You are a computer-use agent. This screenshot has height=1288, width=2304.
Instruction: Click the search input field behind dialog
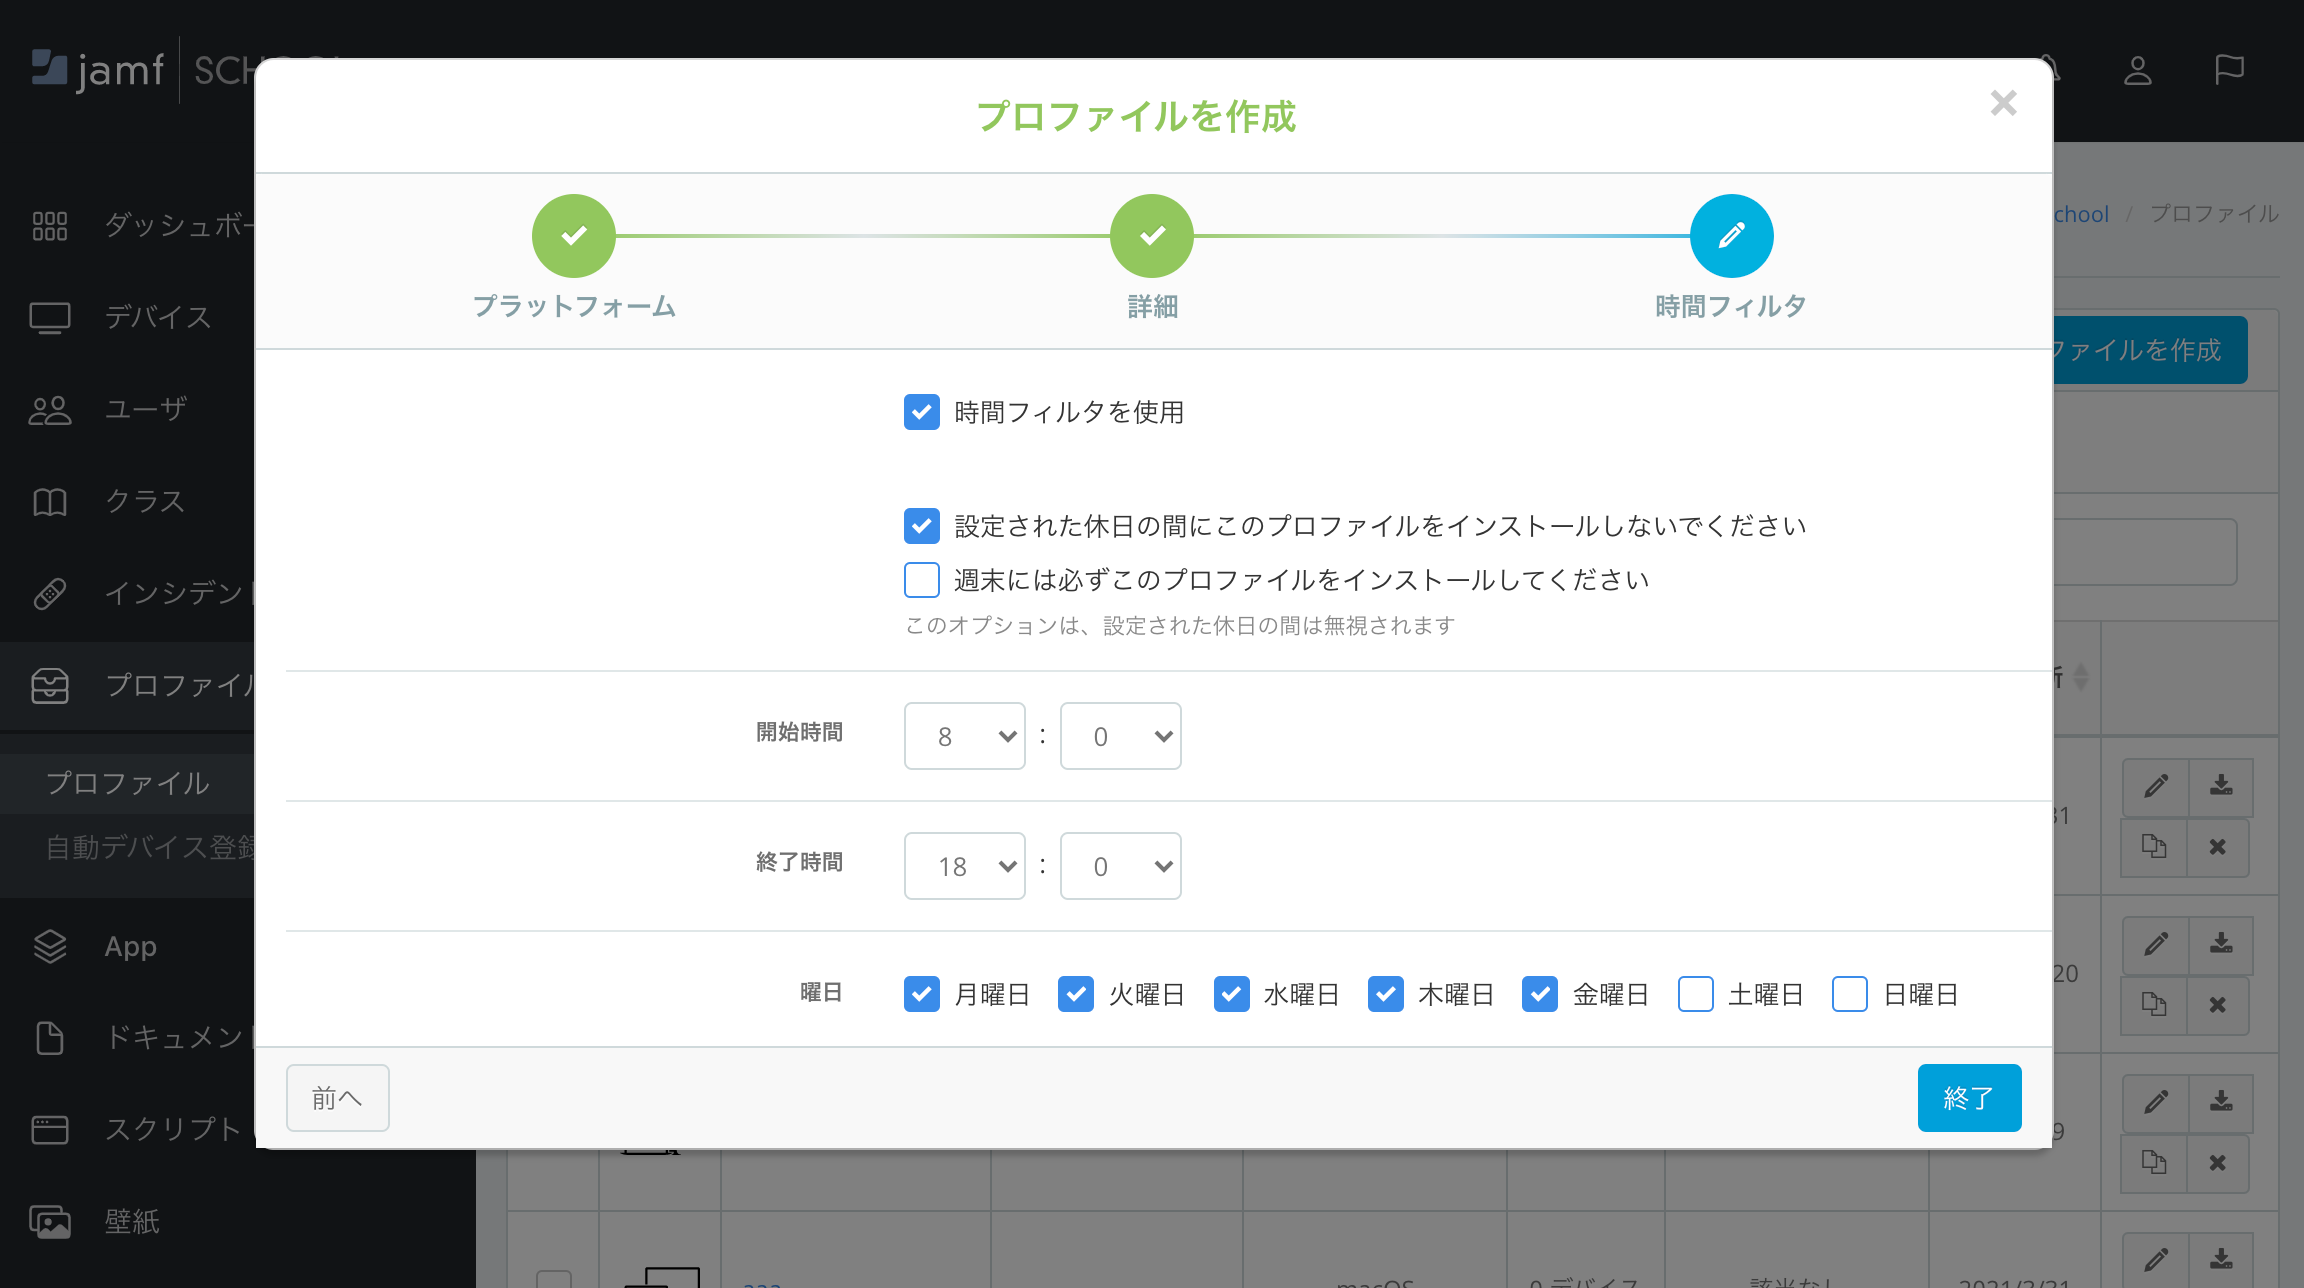(2145, 552)
